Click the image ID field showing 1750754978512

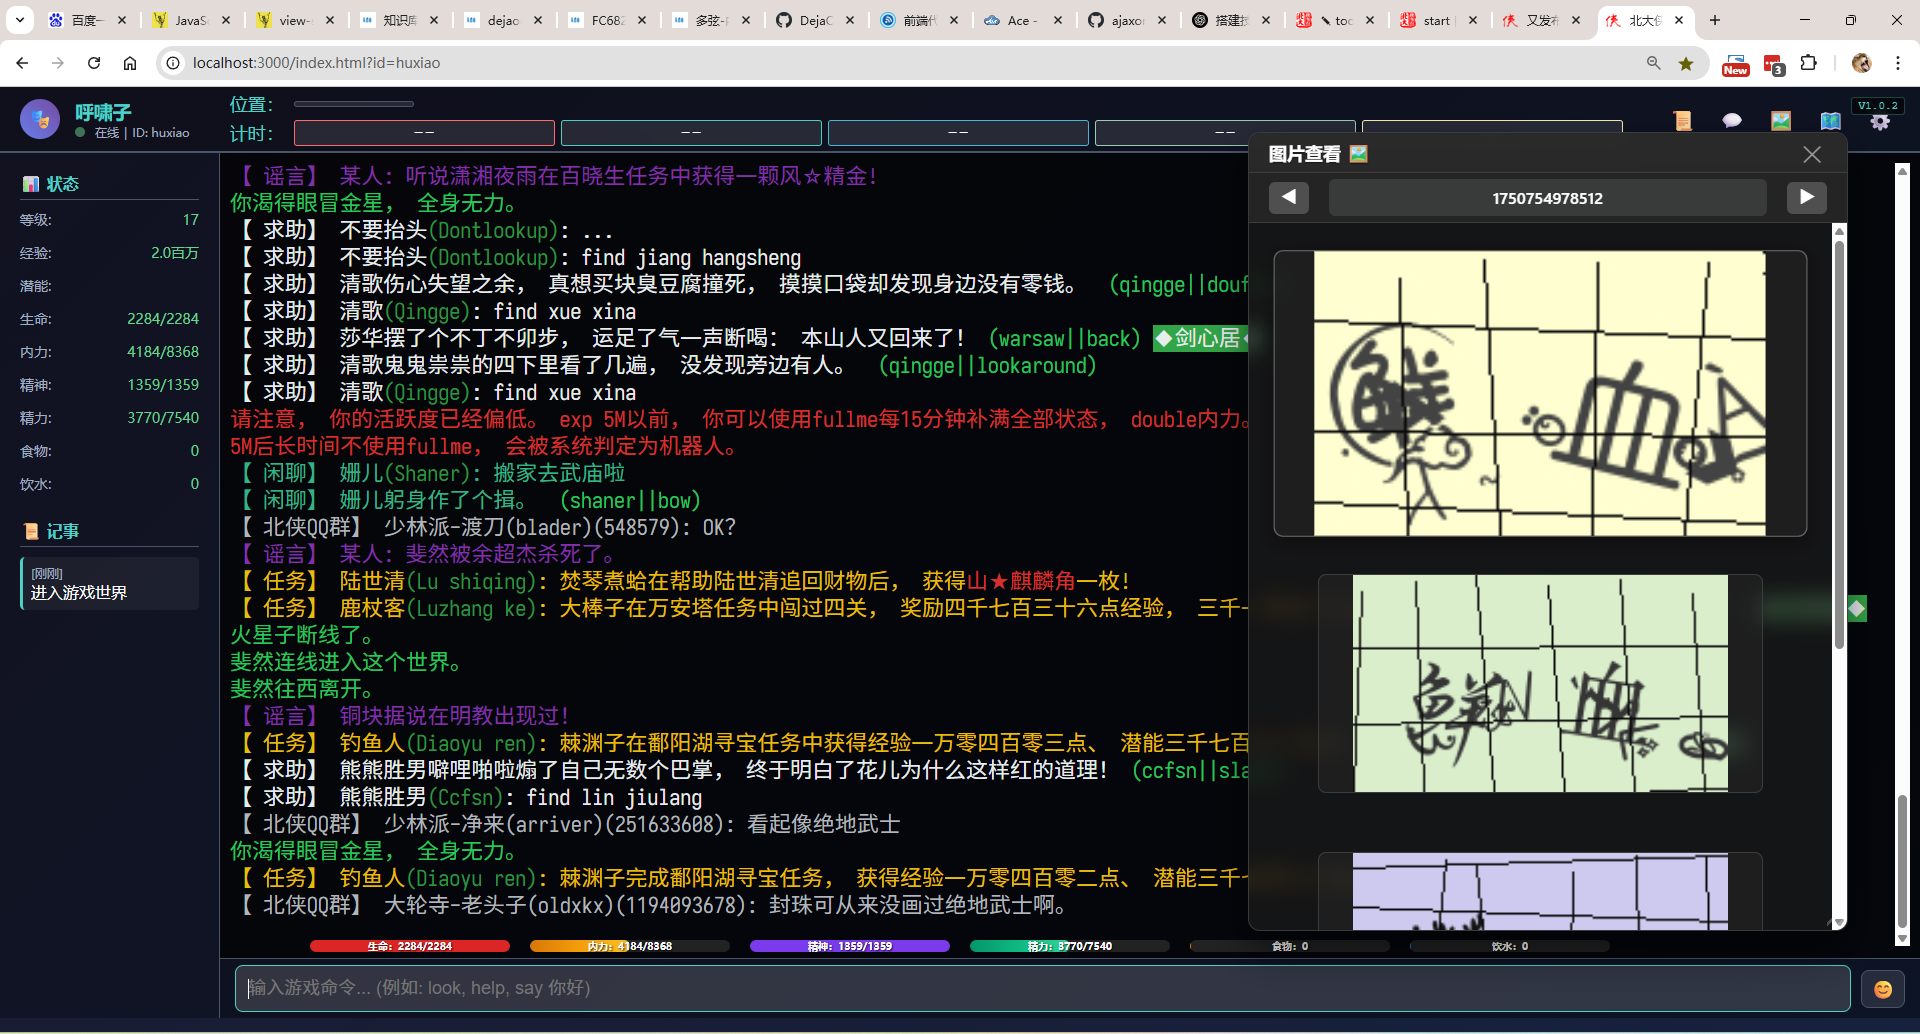(1548, 197)
